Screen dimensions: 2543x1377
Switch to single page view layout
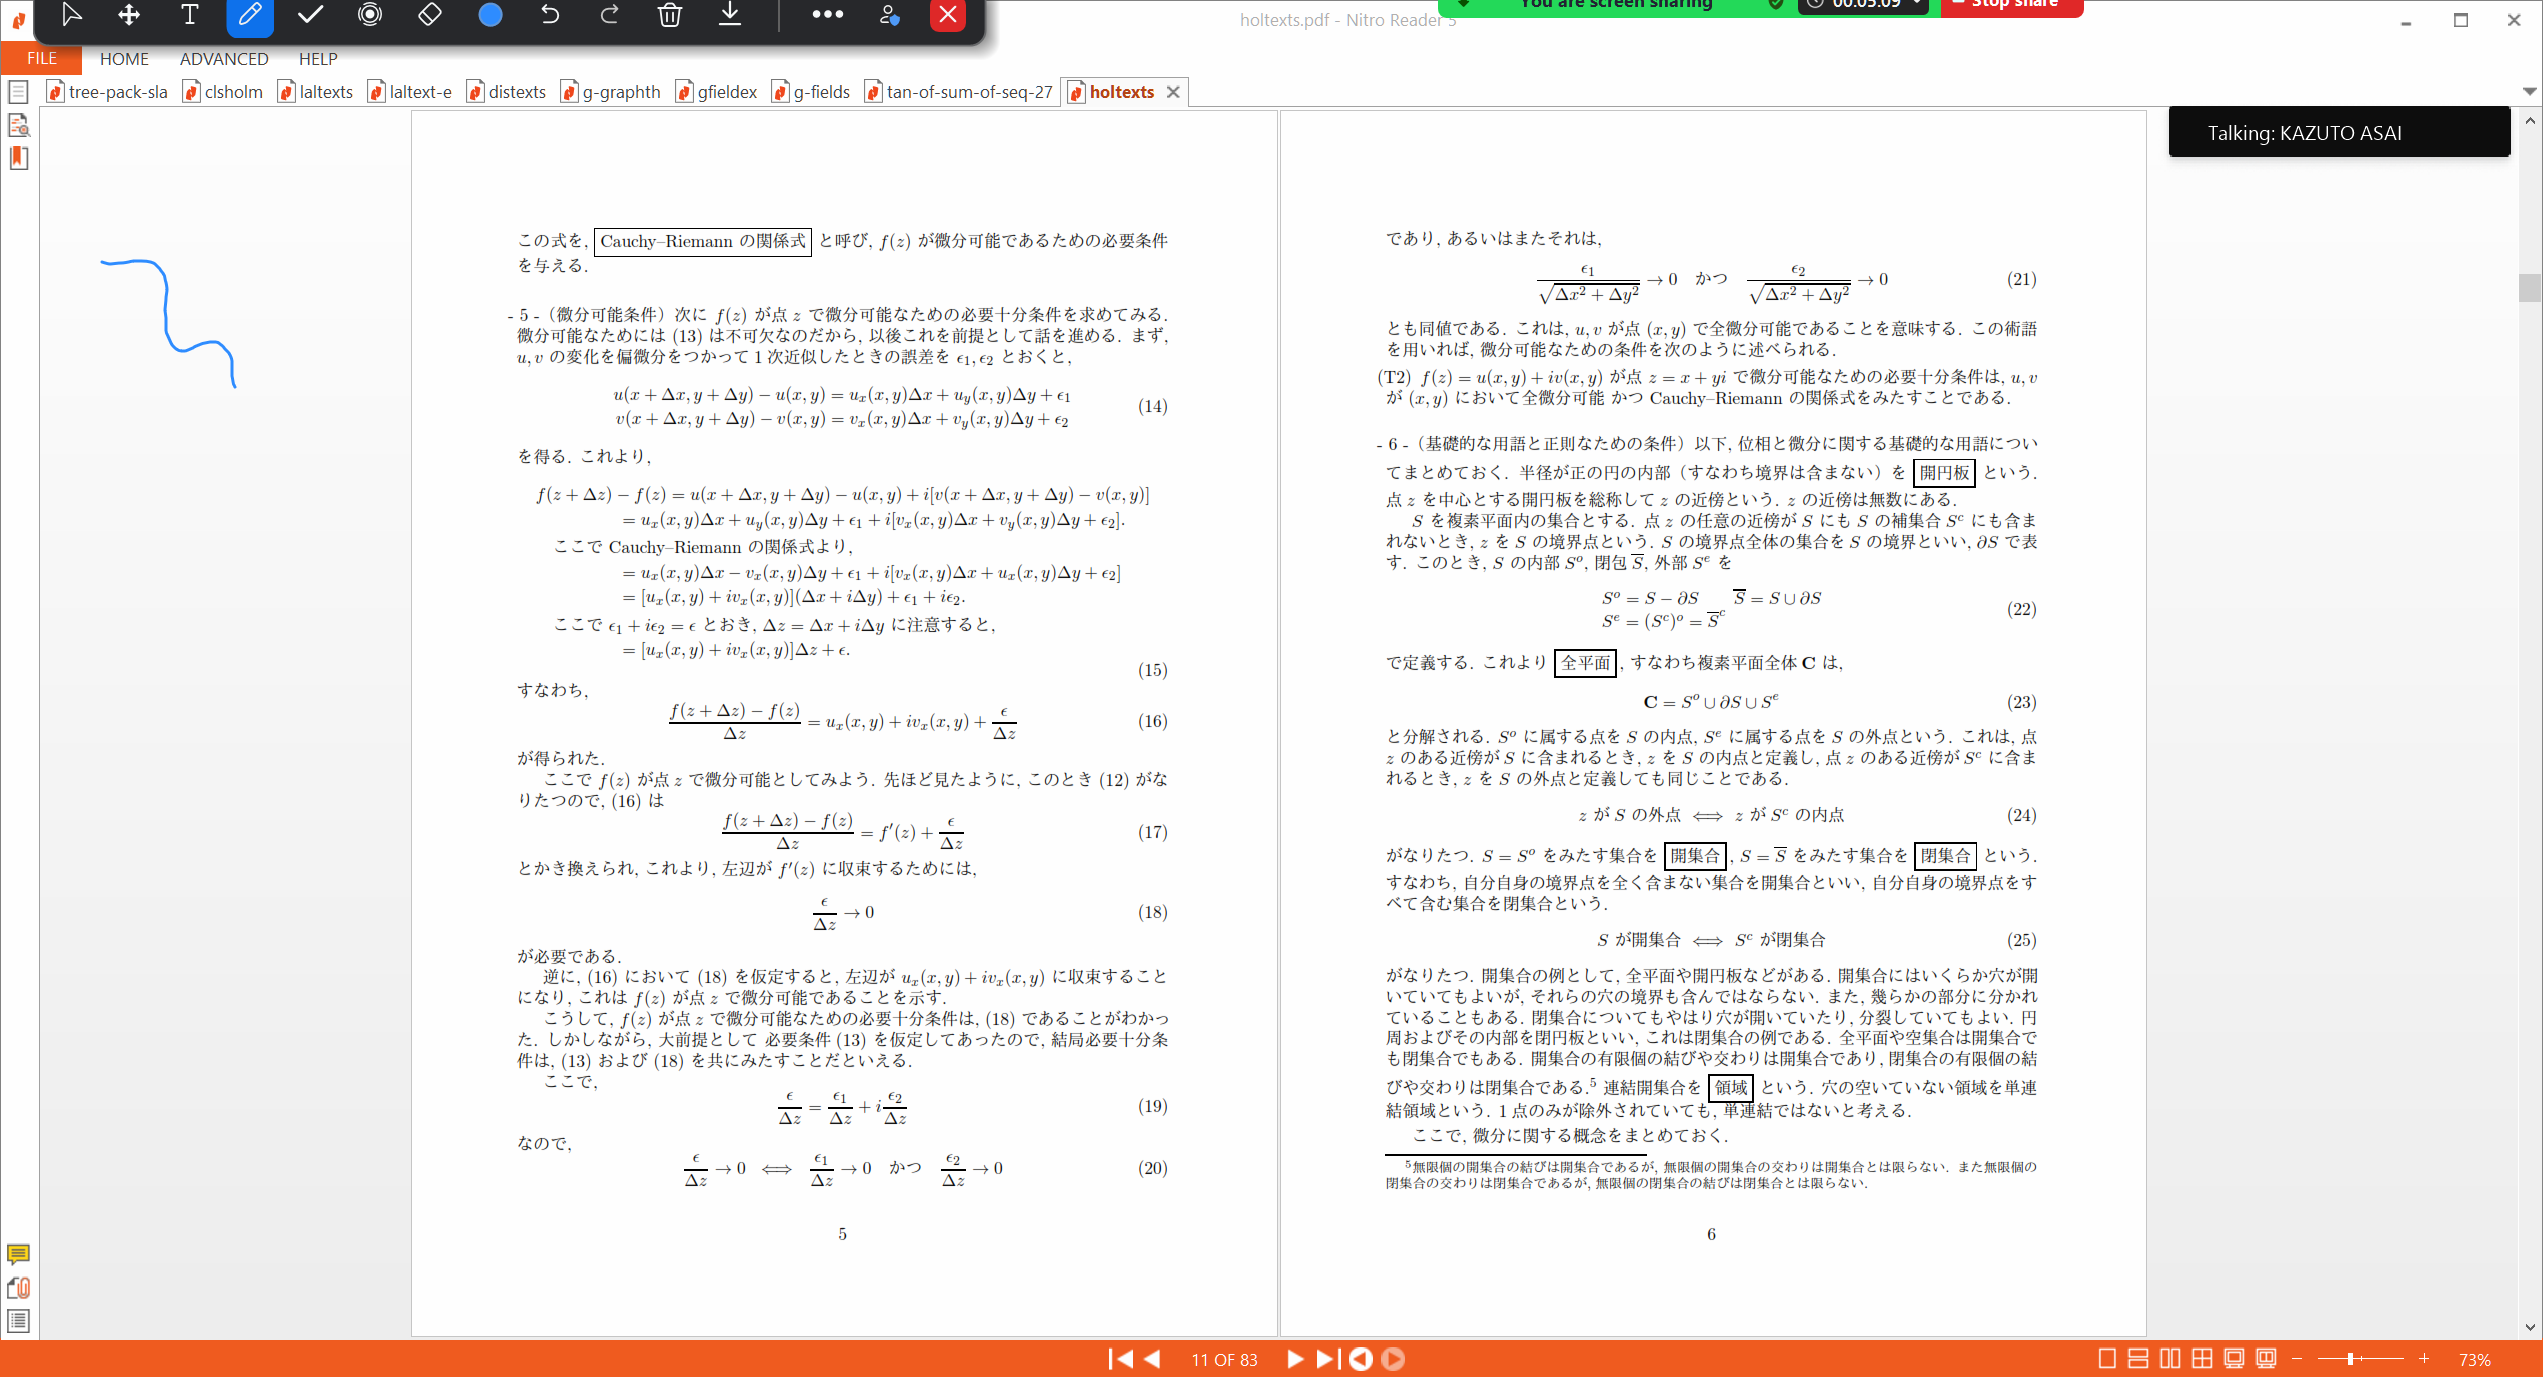(x=2106, y=1359)
